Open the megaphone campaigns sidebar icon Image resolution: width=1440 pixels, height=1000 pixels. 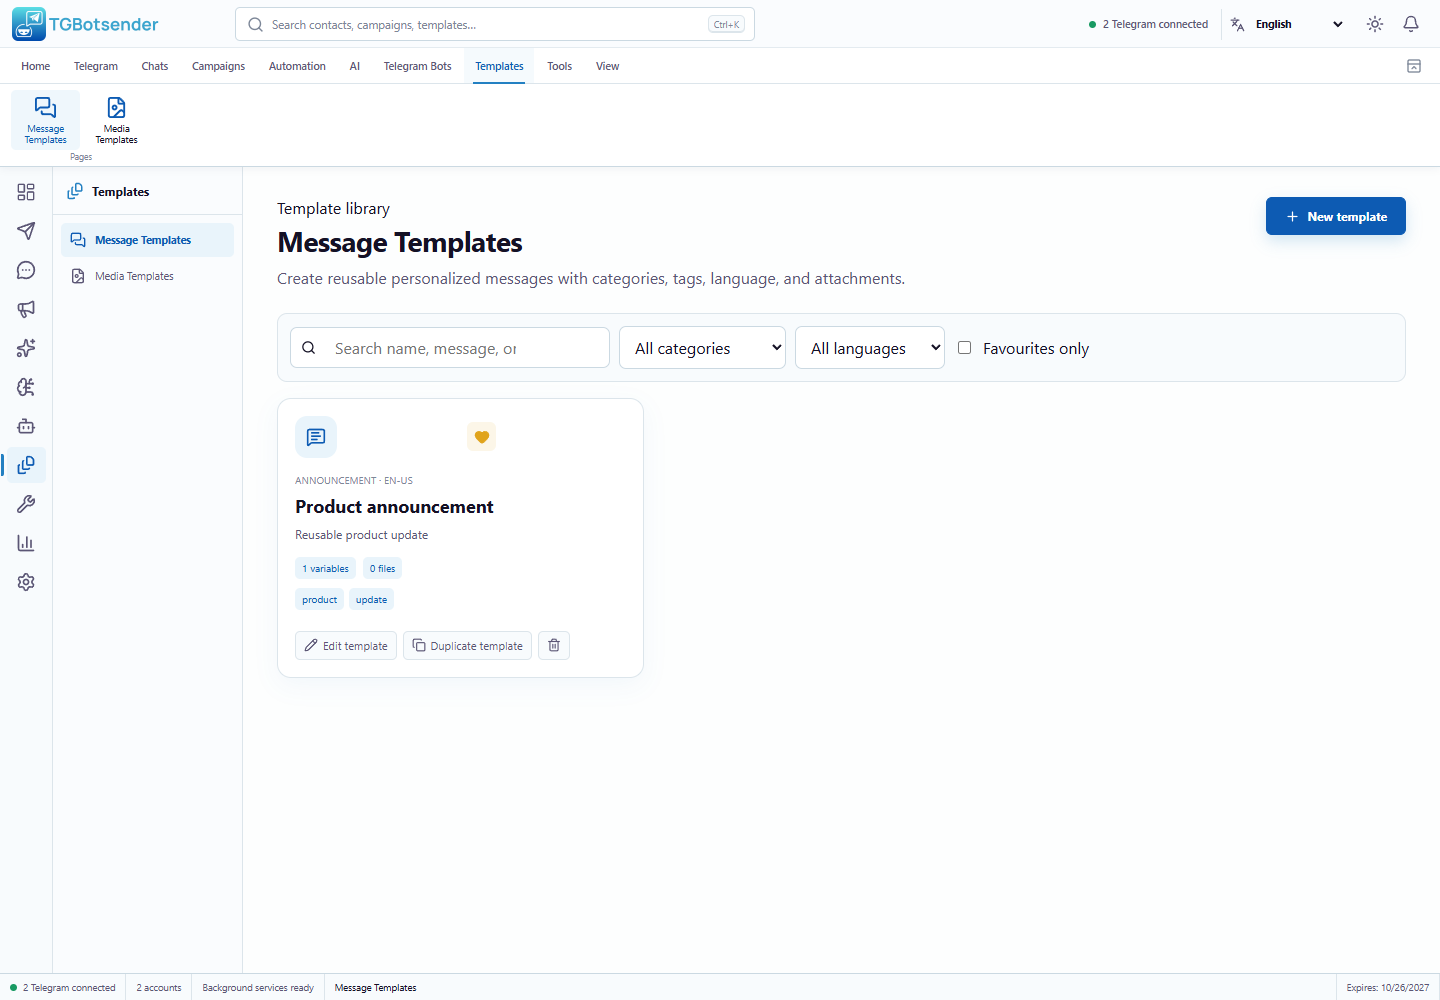tap(26, 309)
